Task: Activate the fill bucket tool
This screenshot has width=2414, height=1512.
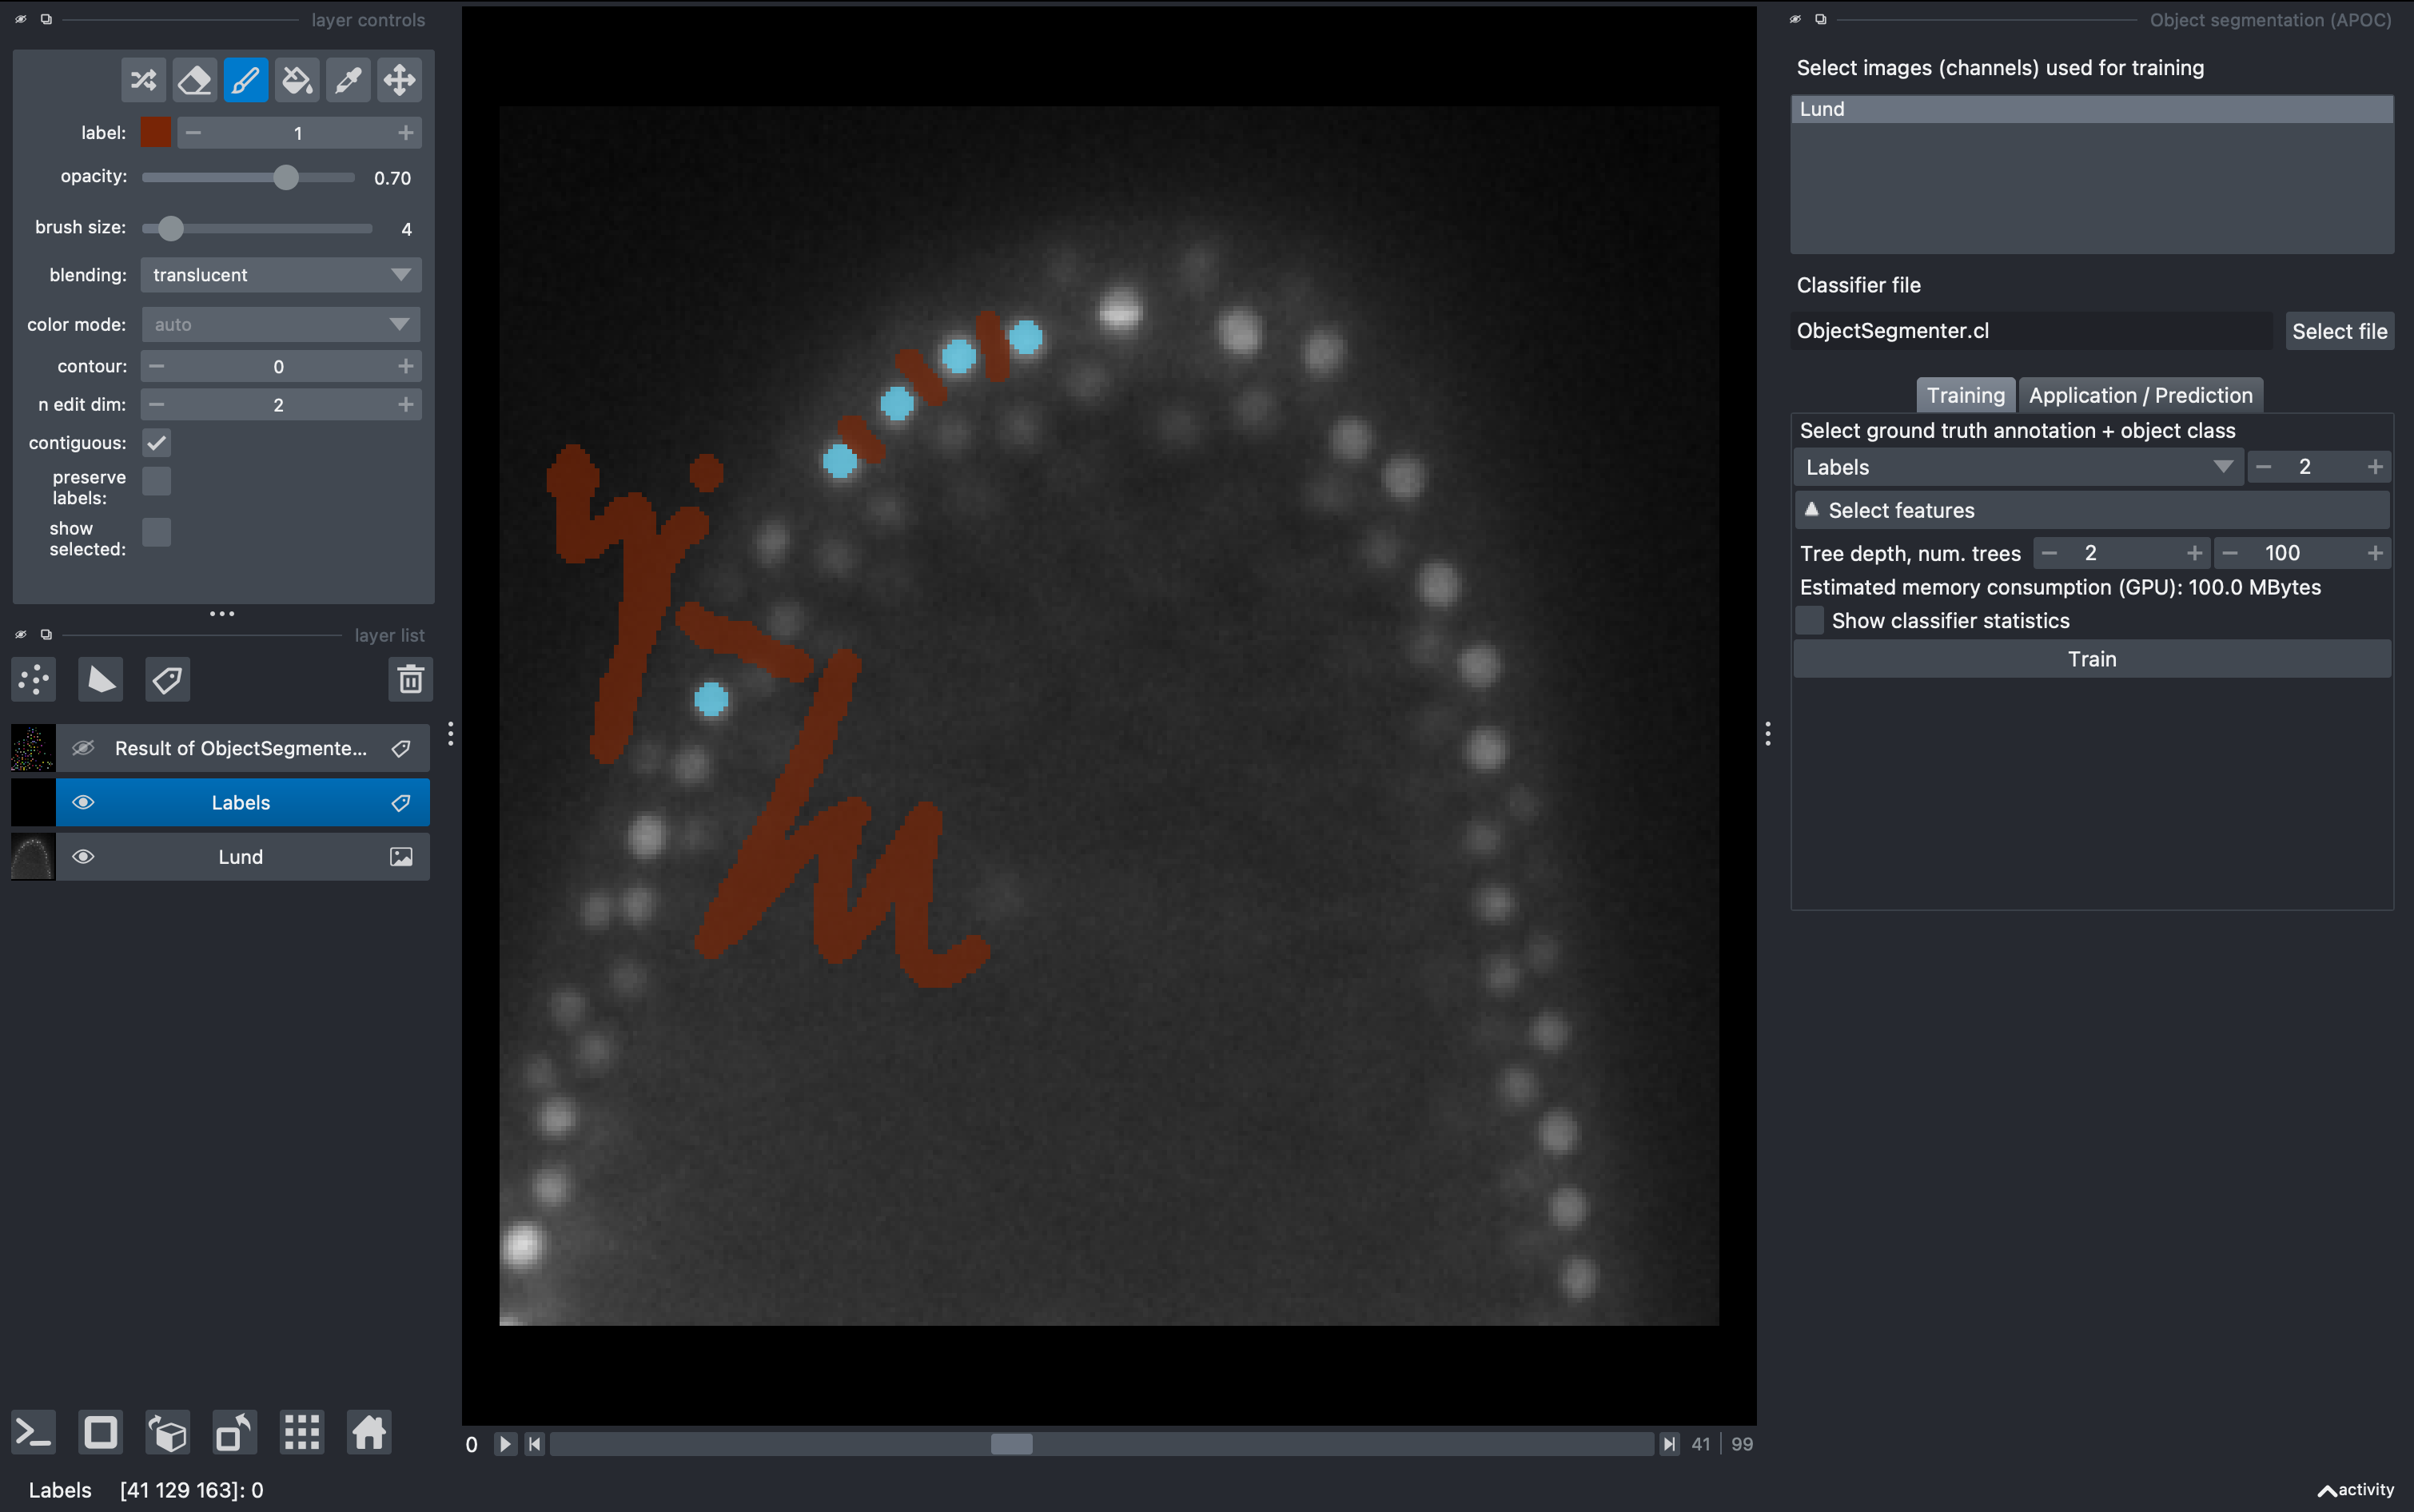Action: (297, 80)
